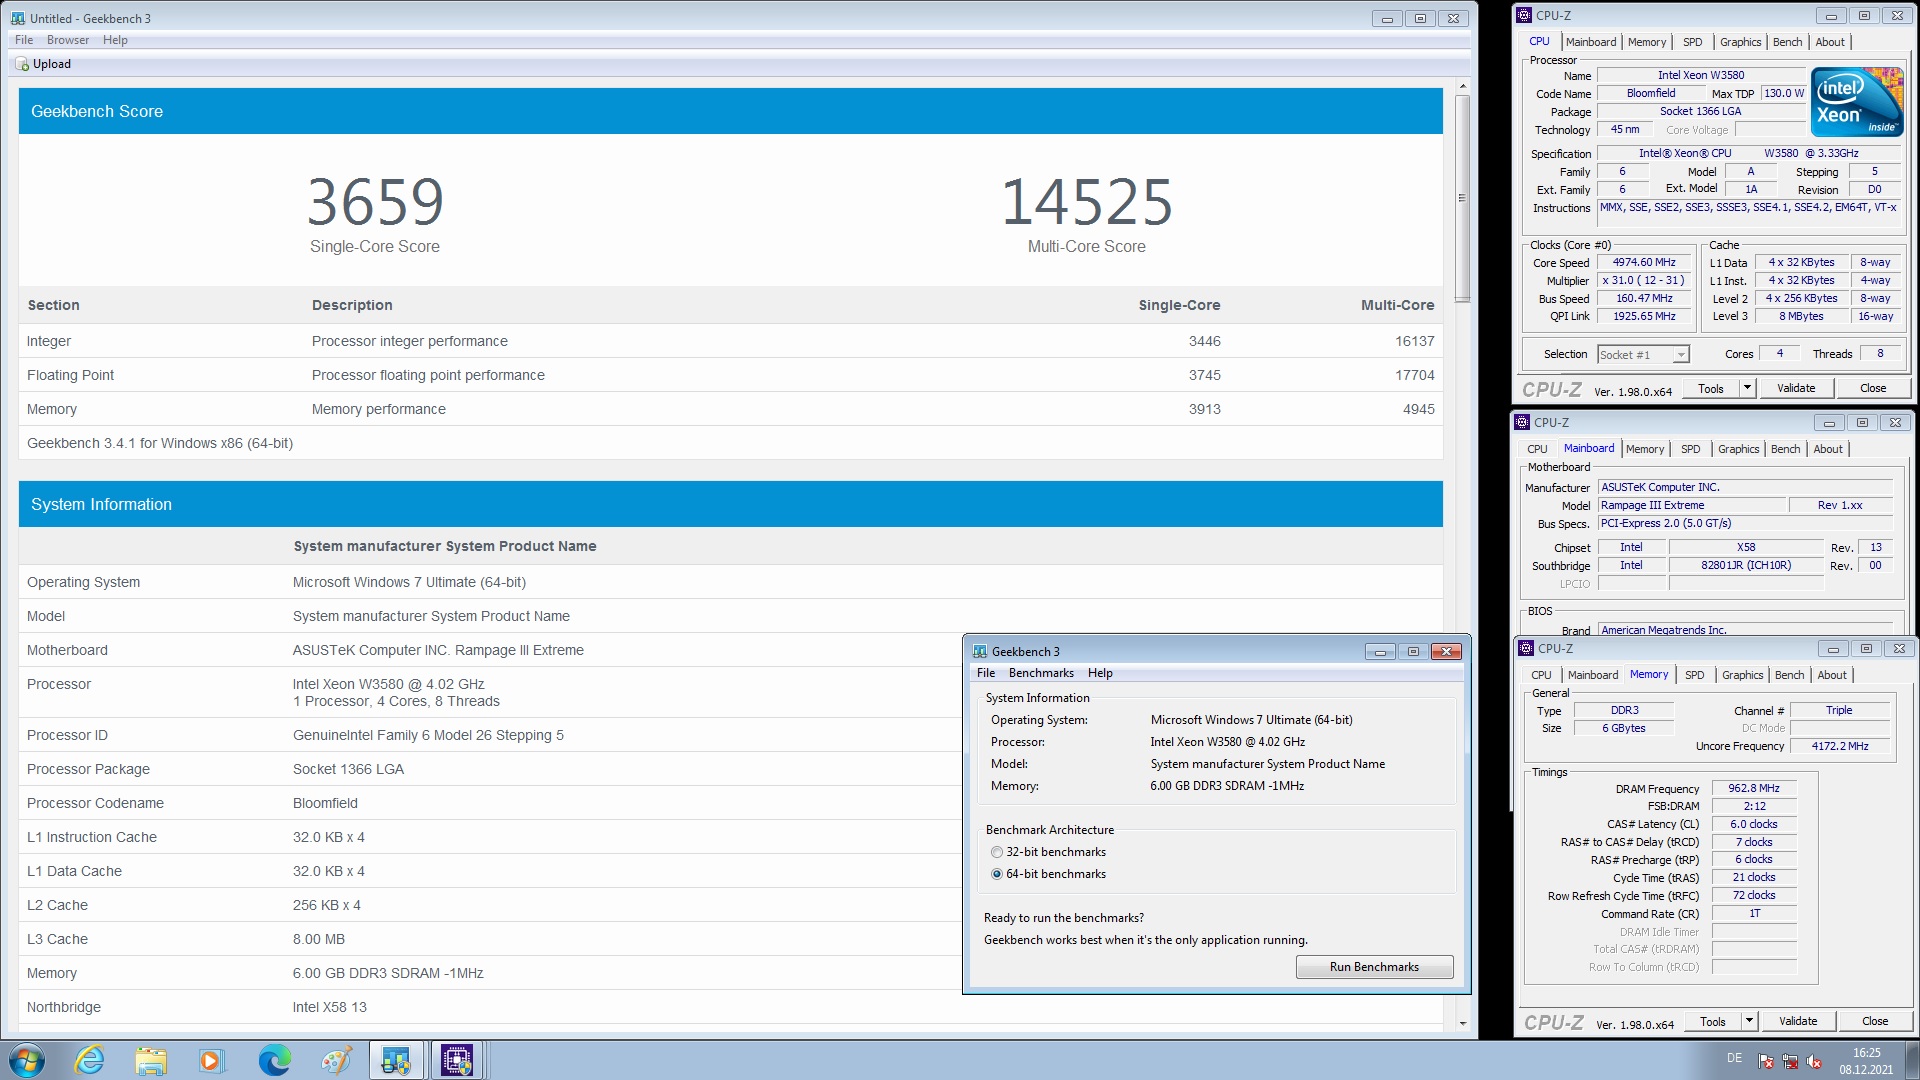This screenshot has height=1080, width=1920.
Task: Expand Tools arrow in CPU-Z Memory window
Action: pos(1749,1021)
